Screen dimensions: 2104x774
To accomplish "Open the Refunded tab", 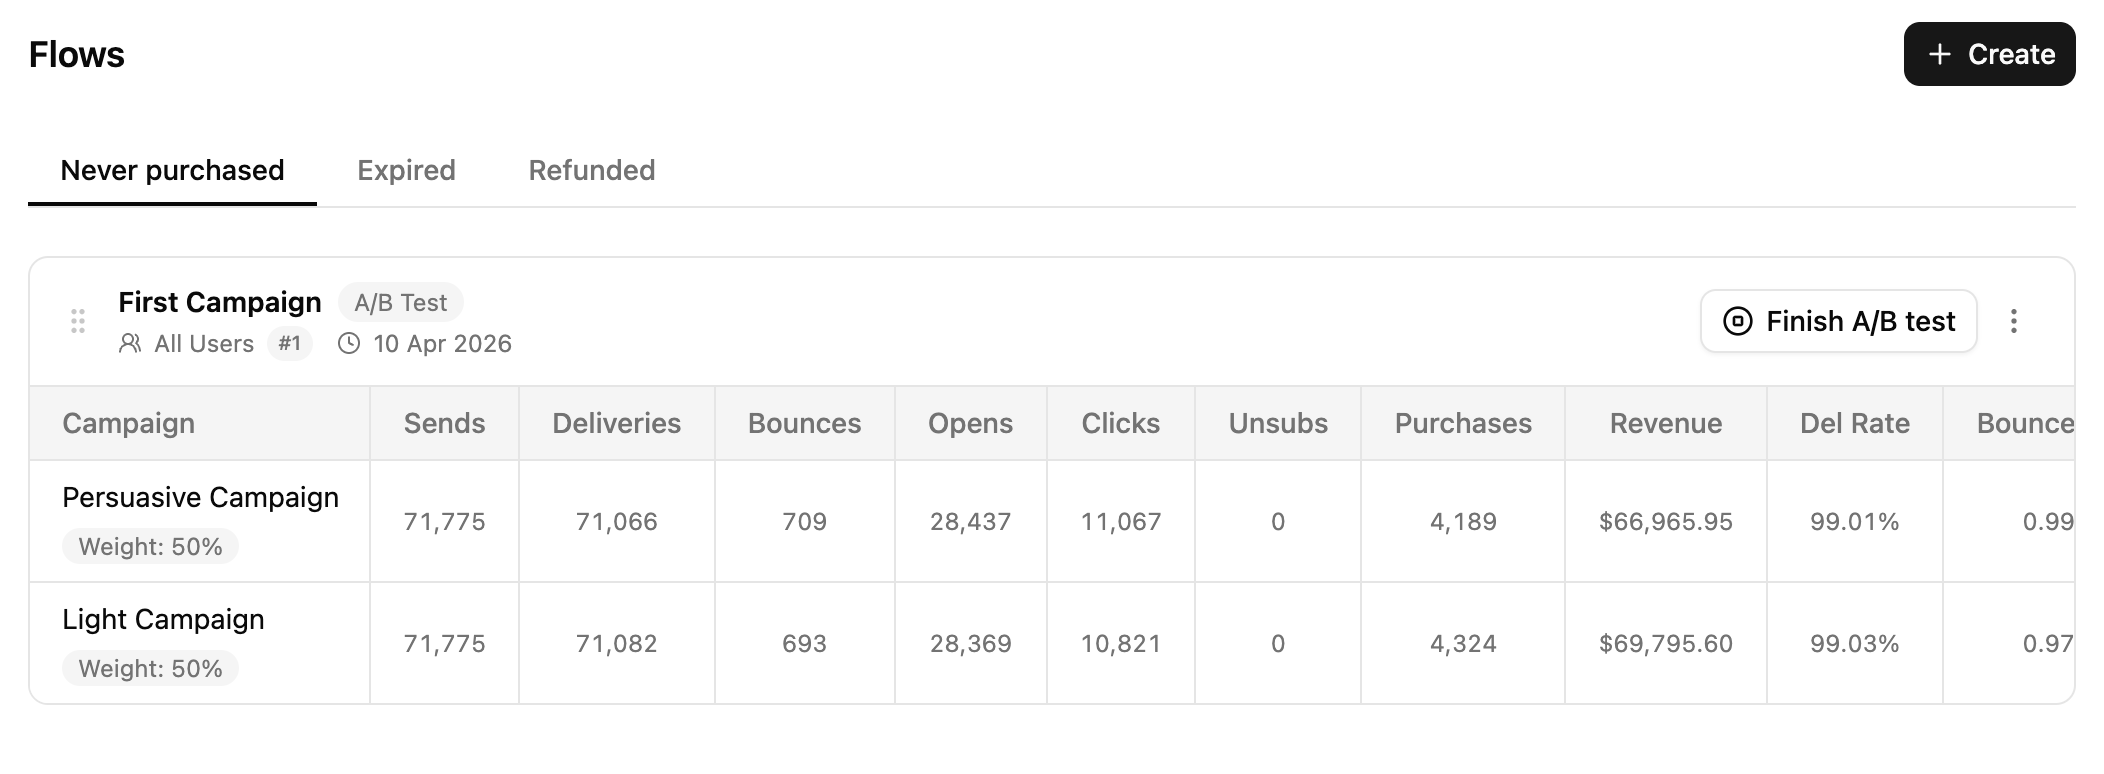I will [591, 171].
